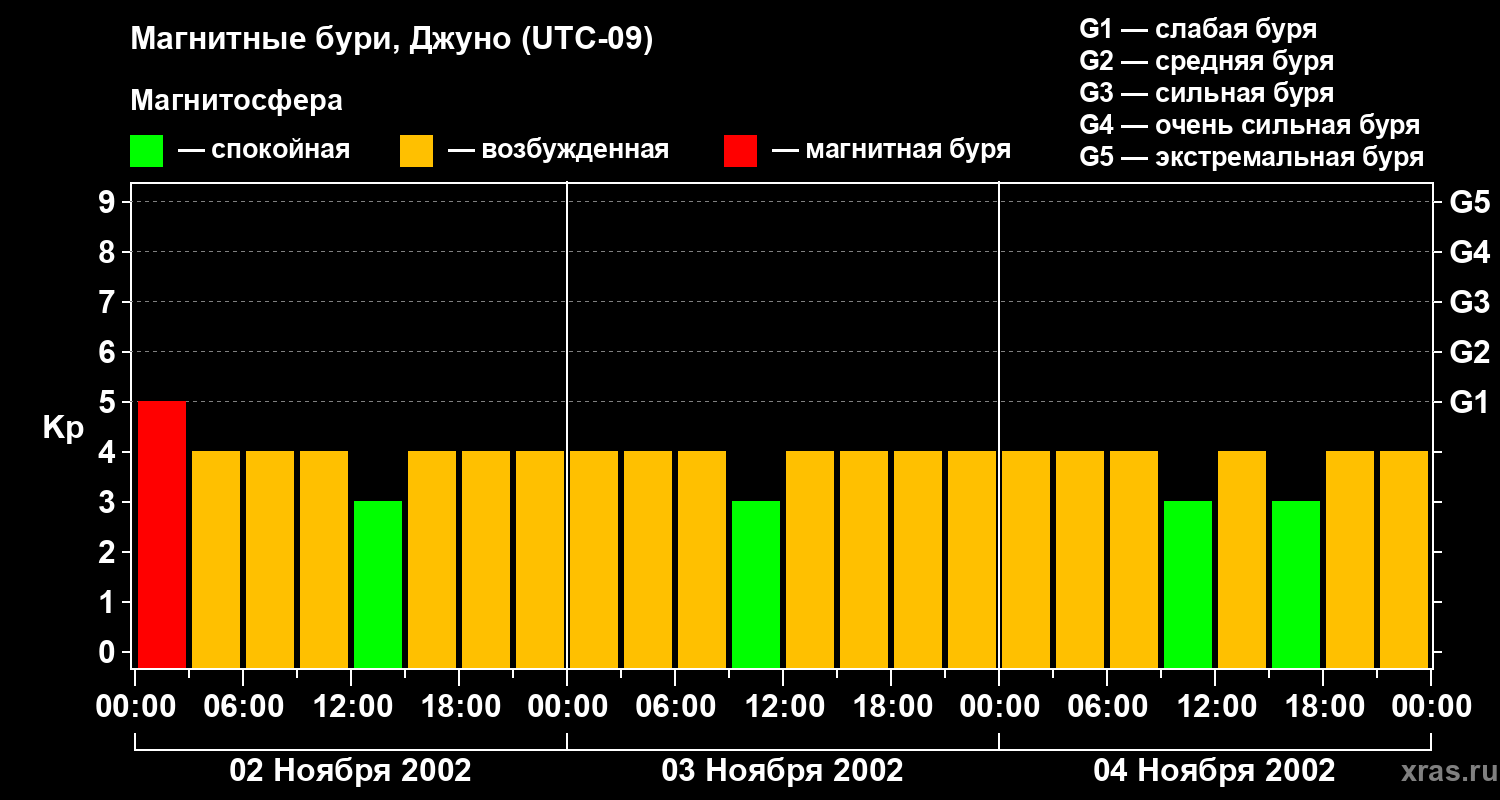Click the '12:00' tick under 04 Ноября
This screenshot has height=800, width=1500.
pos(1215,706)
